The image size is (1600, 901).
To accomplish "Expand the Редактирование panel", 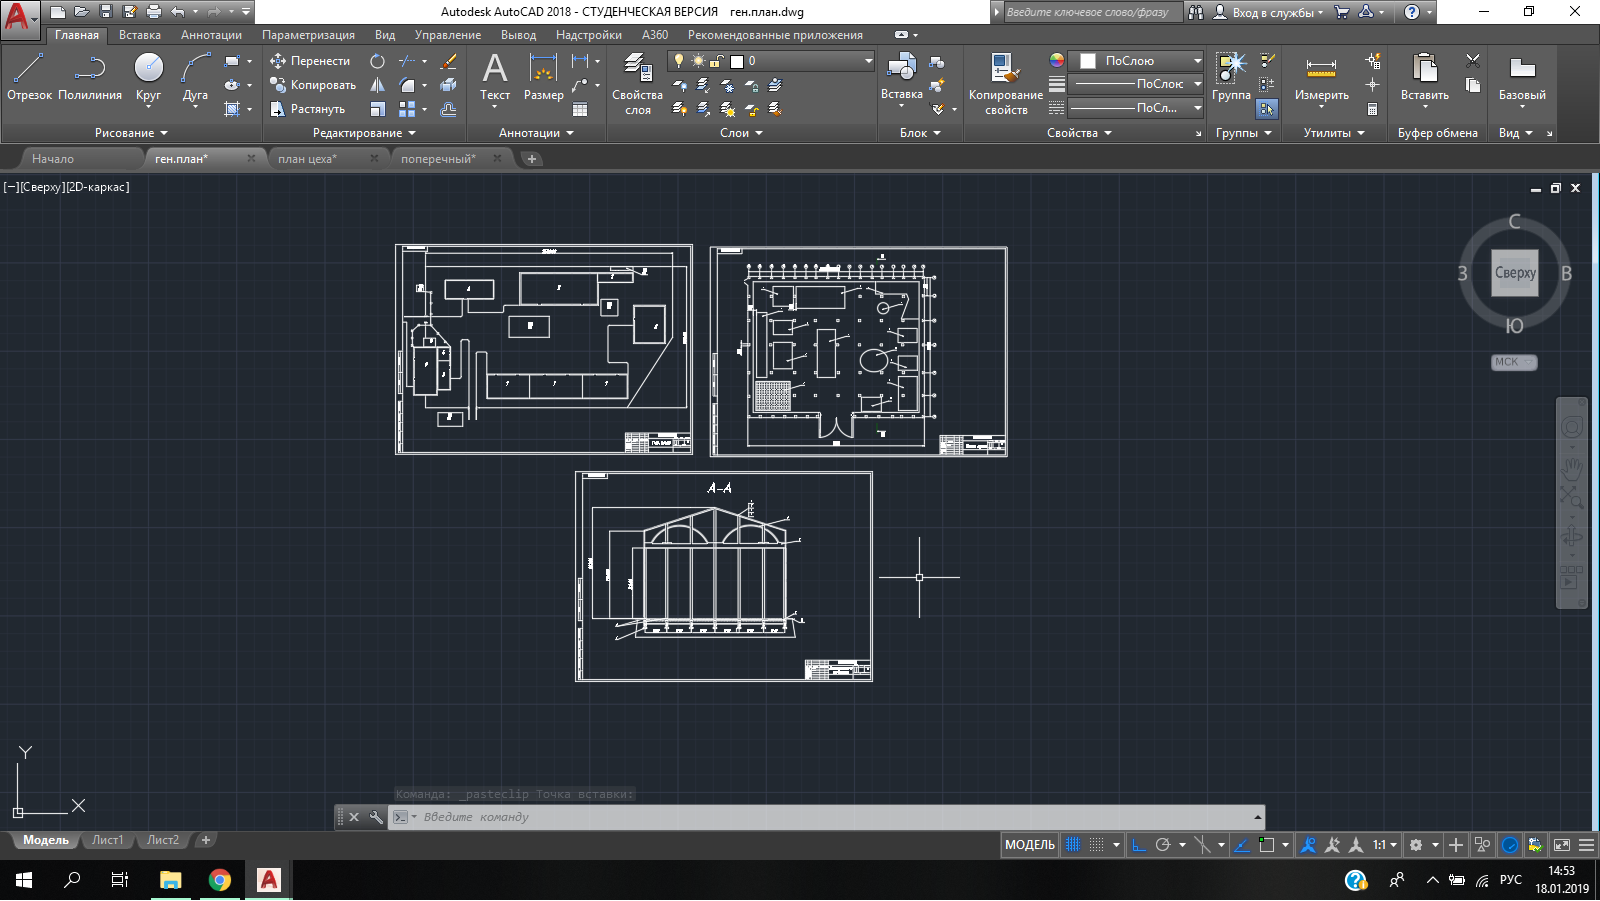I will pos(364,133).
